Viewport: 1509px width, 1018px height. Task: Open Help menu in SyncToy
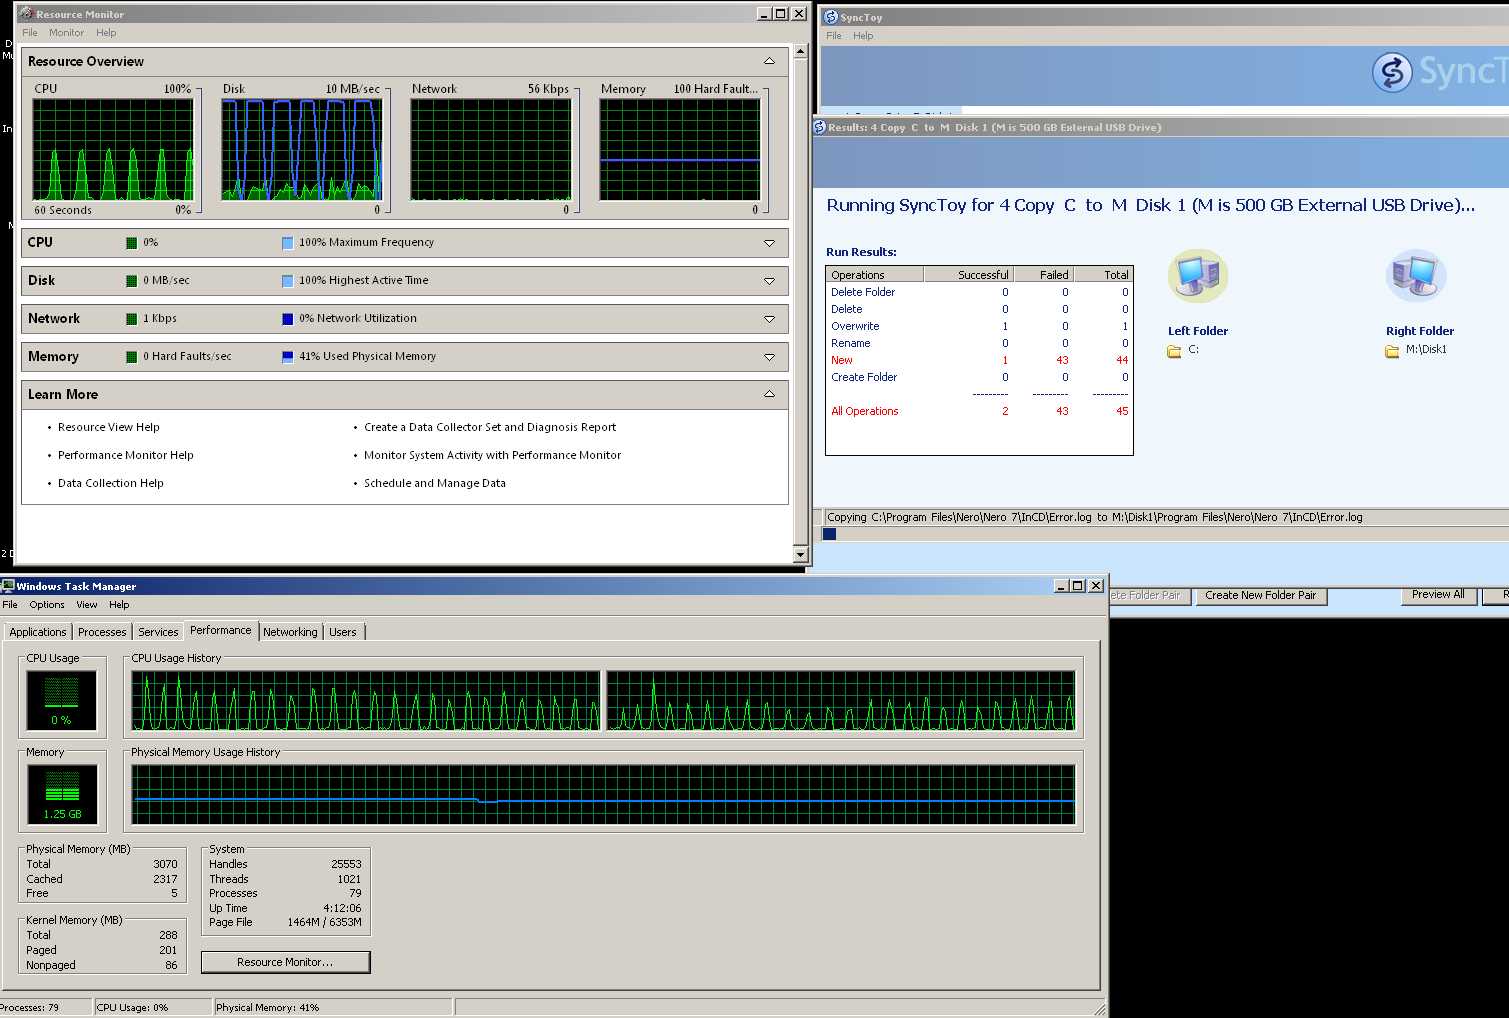863,36
